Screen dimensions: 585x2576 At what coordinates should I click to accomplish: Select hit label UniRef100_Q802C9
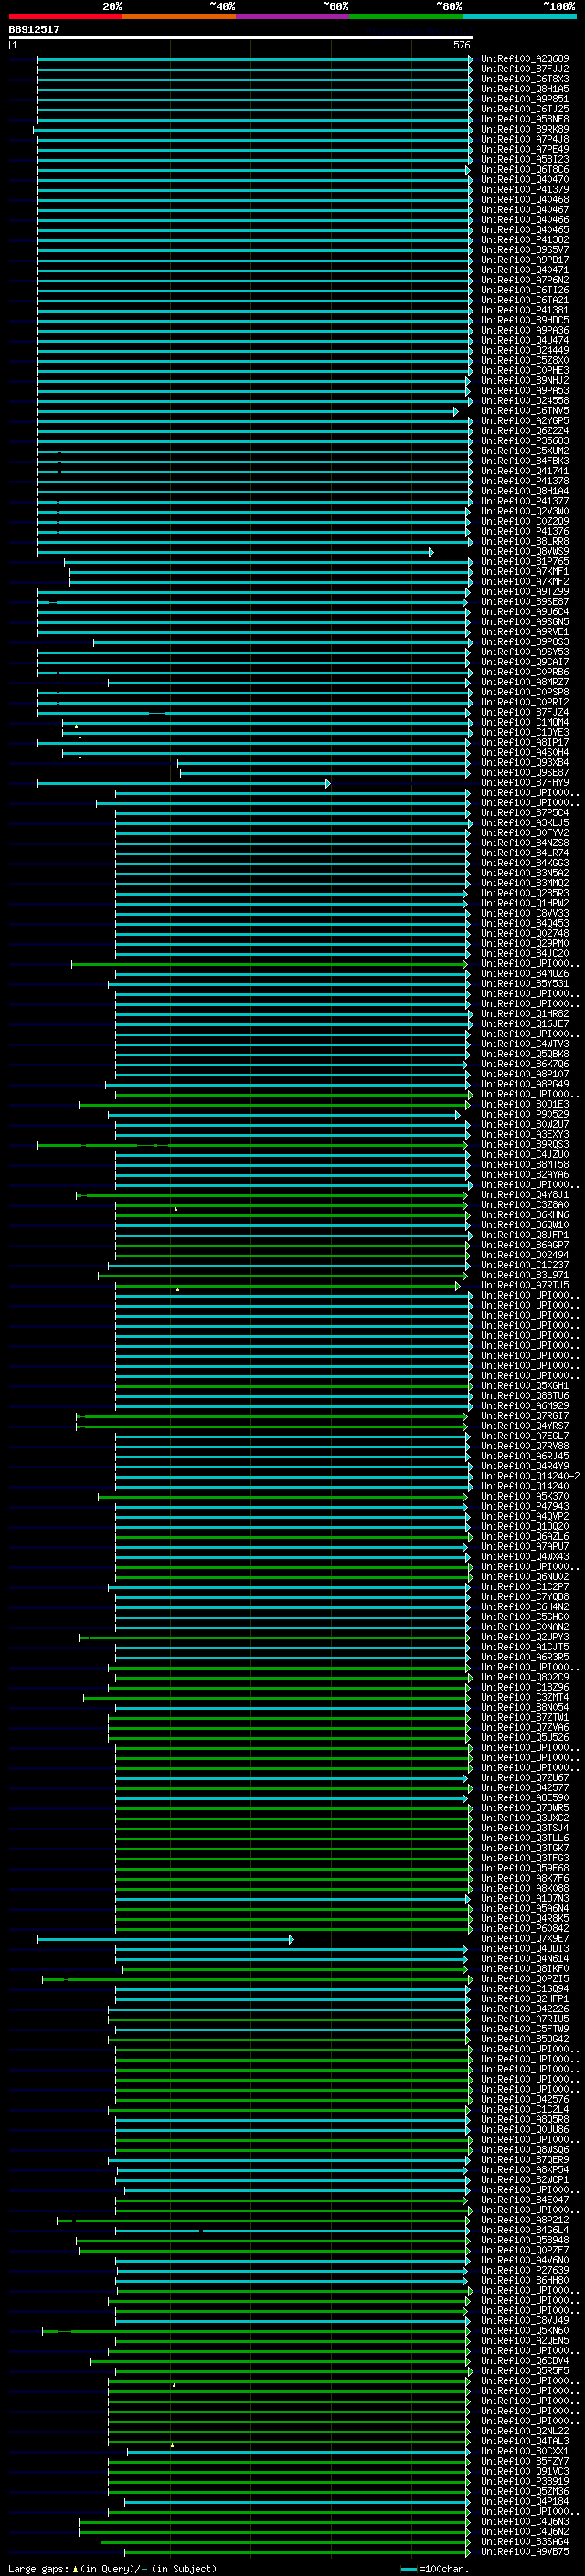click(525, 1677)
